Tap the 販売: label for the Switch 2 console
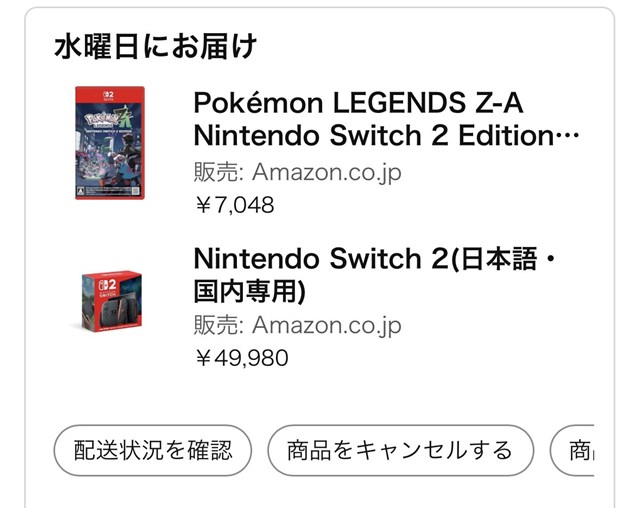Screen dimensions: 640x508 [x=217, y=325]
